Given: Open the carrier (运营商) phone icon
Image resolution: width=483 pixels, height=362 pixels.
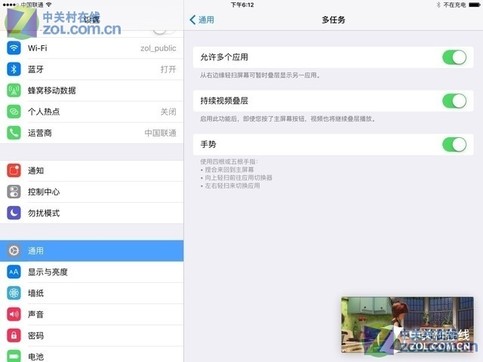Looking at the screenshot, I should 14,133.
